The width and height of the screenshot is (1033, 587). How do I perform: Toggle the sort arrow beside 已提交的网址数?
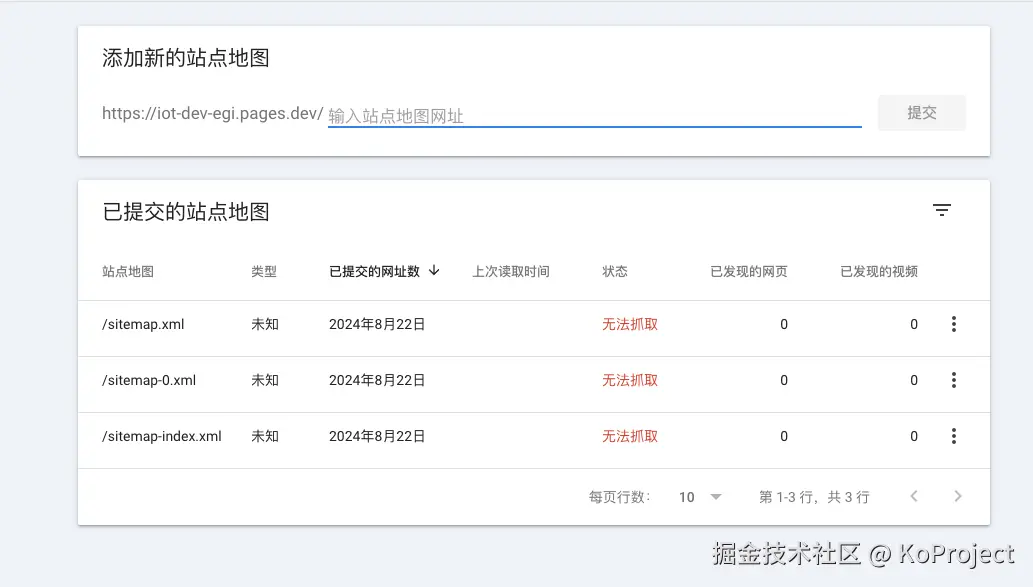[434, 271]
